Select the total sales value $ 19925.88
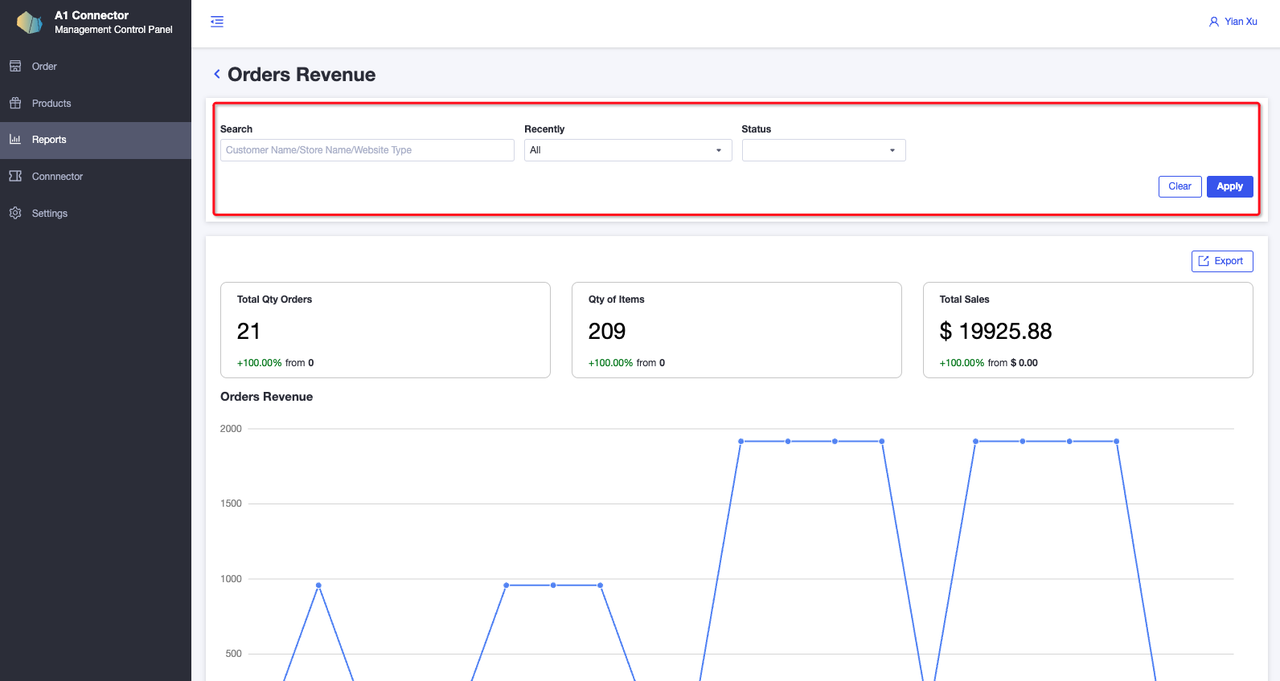 (x=996, y=331)
